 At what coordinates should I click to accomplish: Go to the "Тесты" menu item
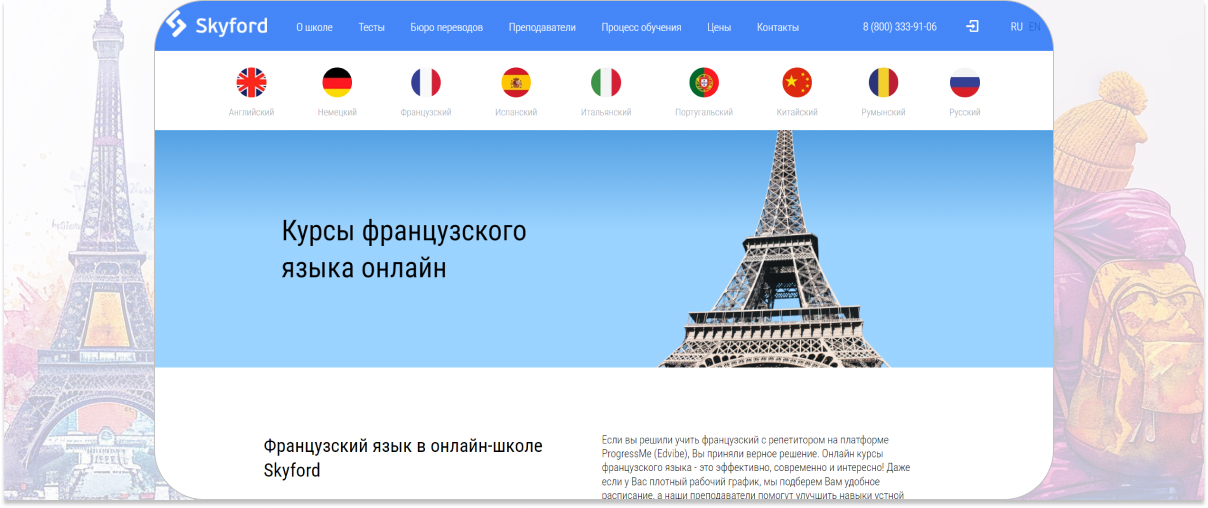371,28
